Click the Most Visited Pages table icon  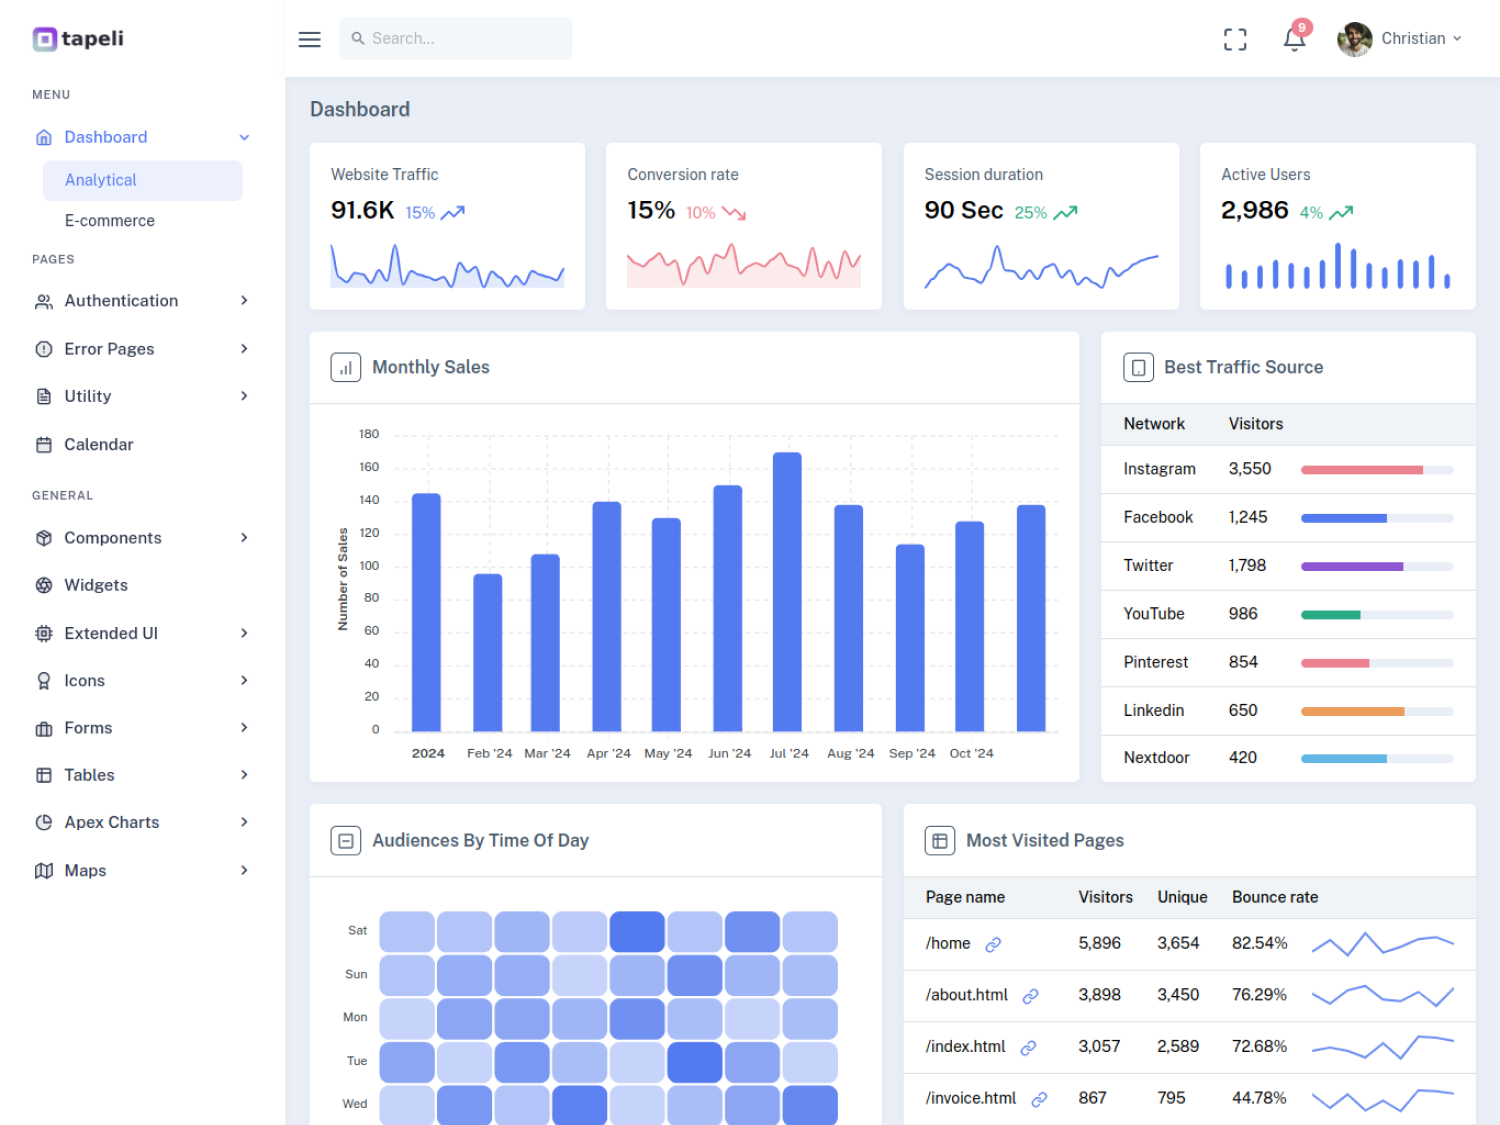pyautogui.click(x=940, y=840)
